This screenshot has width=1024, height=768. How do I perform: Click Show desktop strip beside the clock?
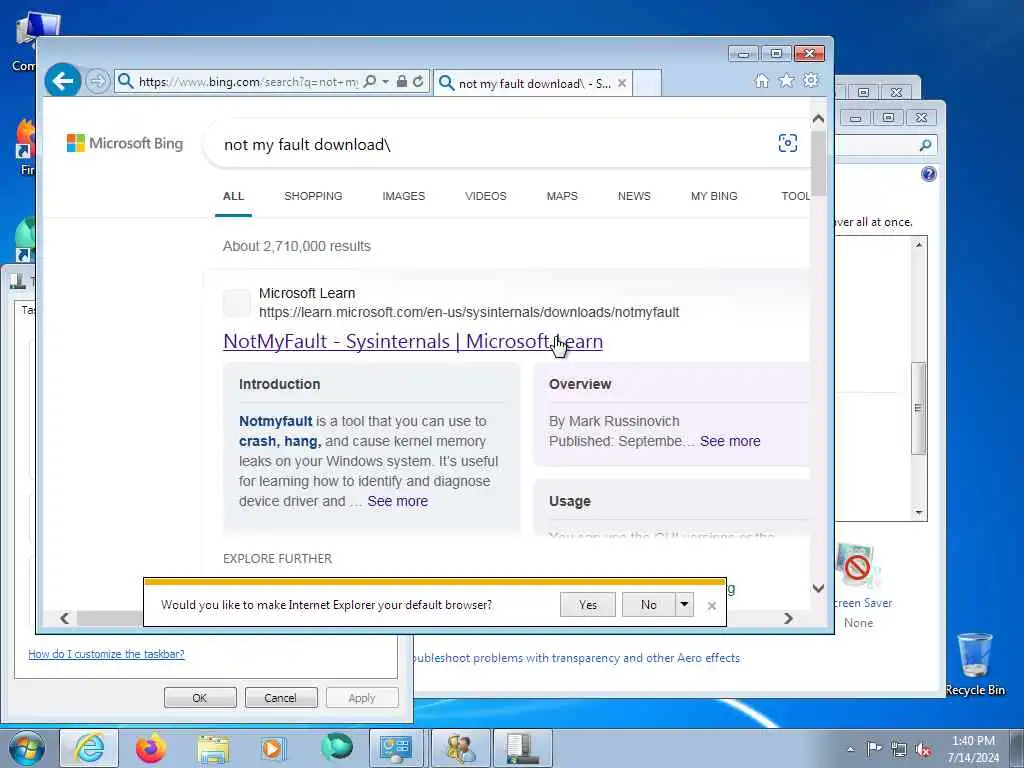[1017, 748]
